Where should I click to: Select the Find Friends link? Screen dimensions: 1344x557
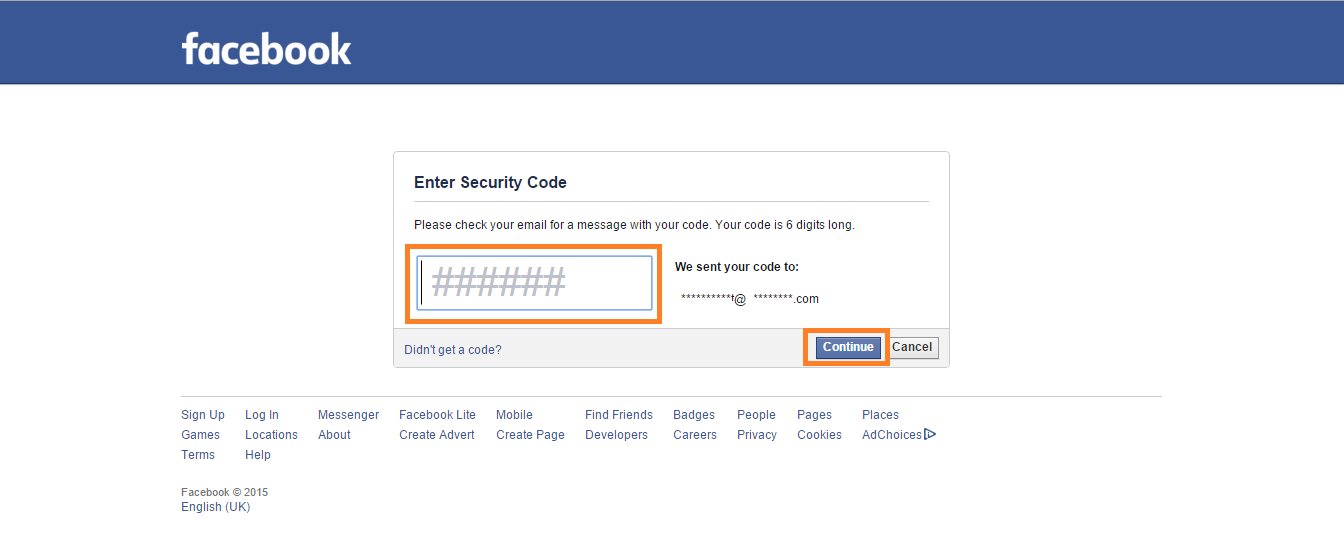coord(619,415)
